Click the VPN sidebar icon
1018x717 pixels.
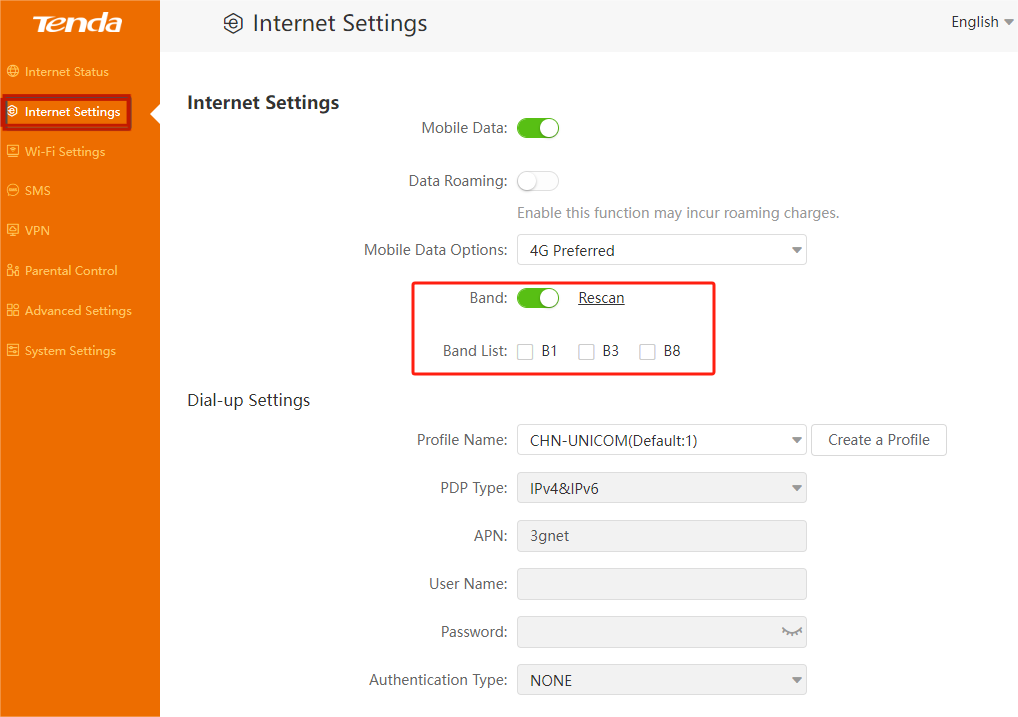tap(13, 231)
